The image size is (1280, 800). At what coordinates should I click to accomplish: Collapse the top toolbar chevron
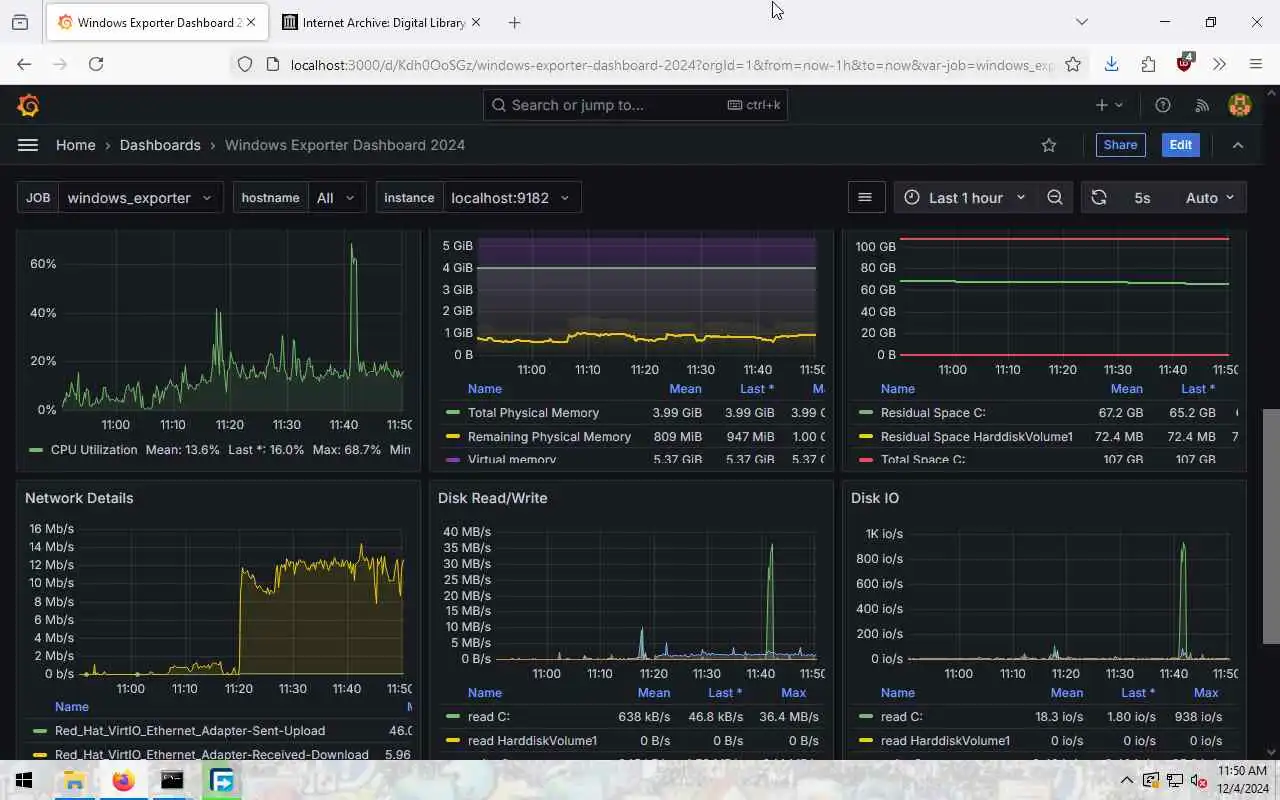tap(1238, 145)
